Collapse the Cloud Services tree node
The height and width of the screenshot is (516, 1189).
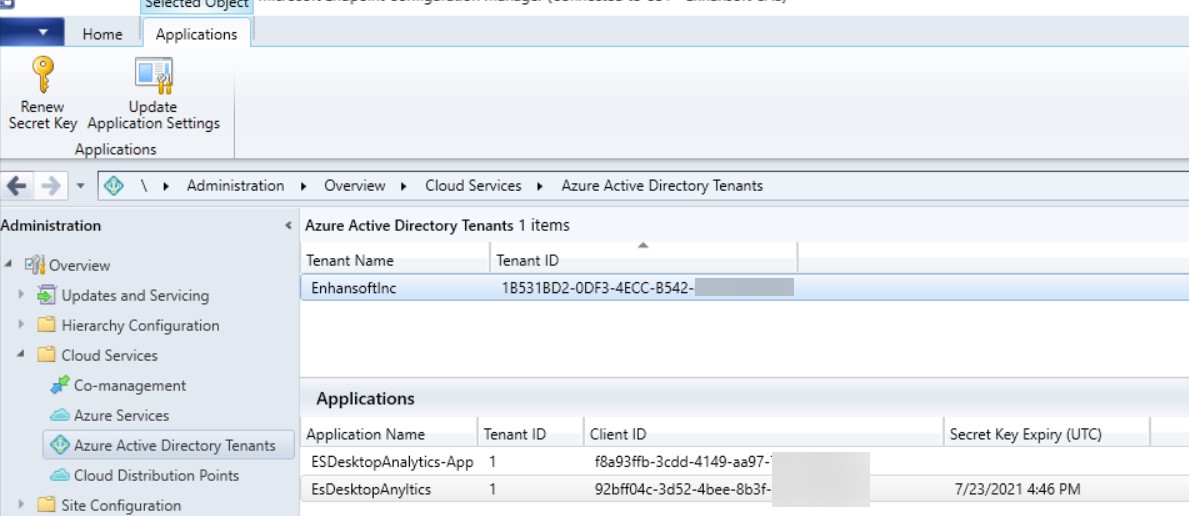coord(21,356)
